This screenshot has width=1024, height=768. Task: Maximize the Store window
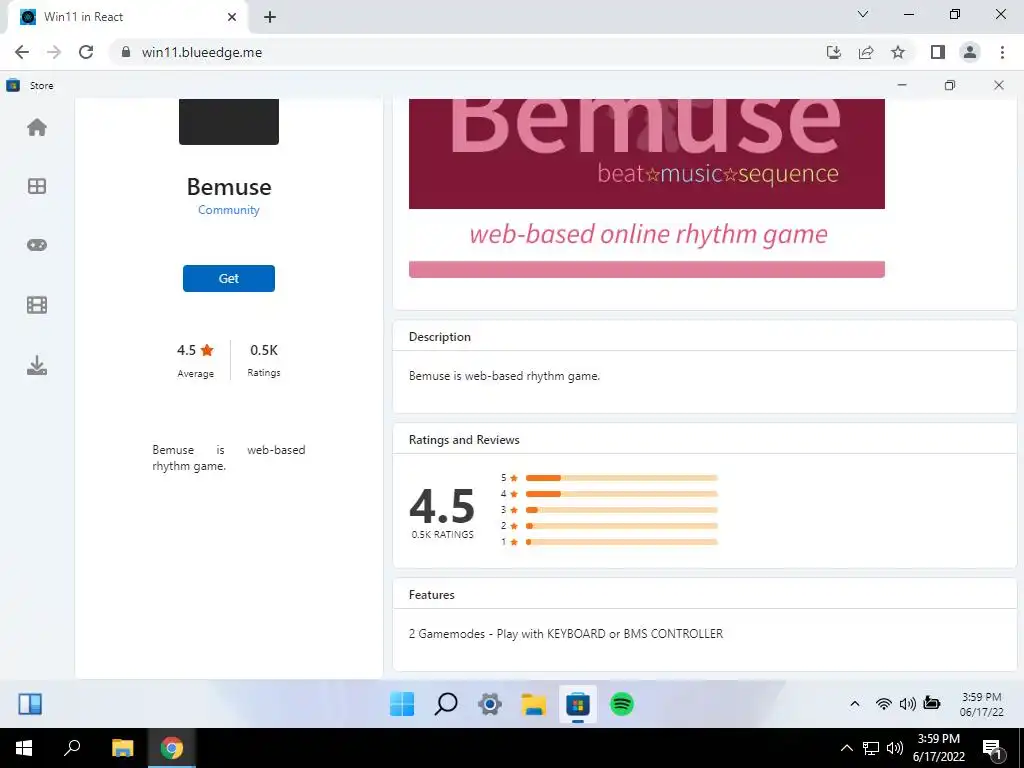coord(950,85)
